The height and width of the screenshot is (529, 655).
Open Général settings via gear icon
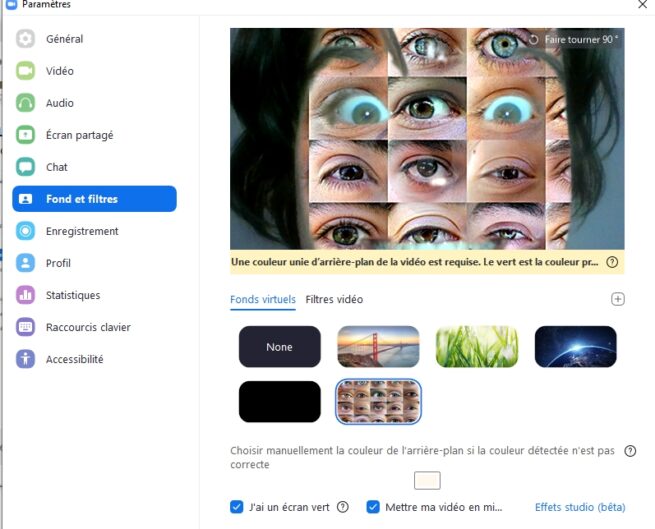(25, 39)
